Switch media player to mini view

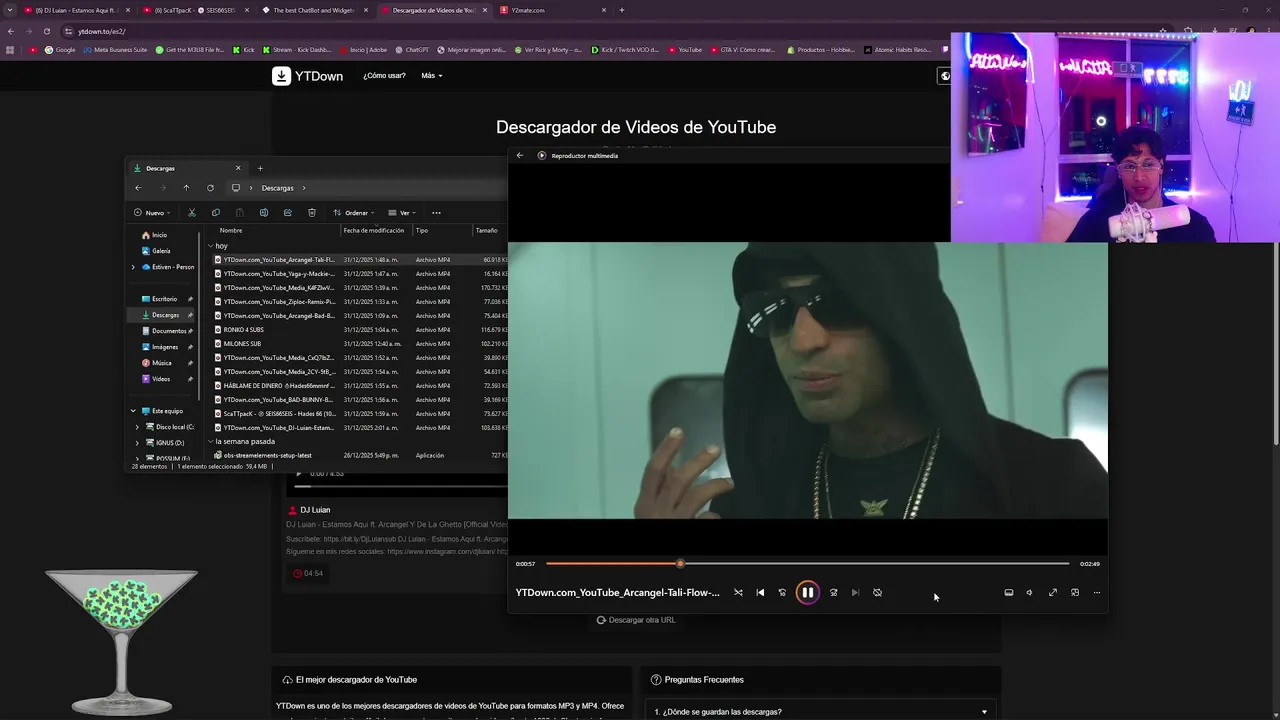1075,592
